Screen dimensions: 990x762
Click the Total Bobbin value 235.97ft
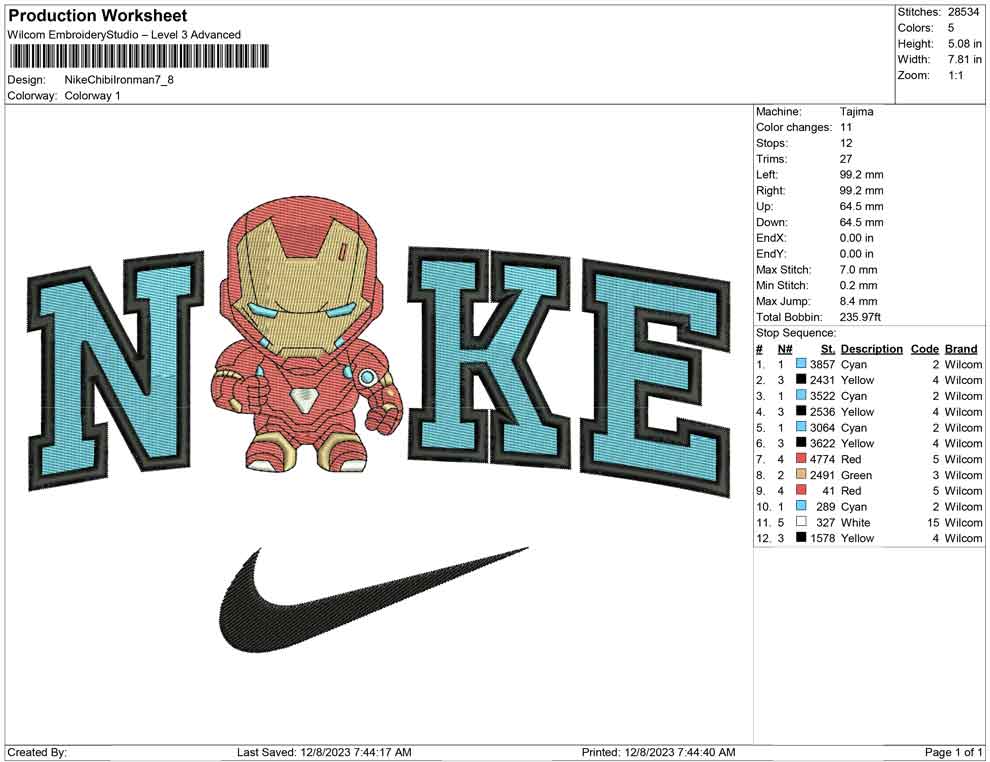tap(859, 316)
